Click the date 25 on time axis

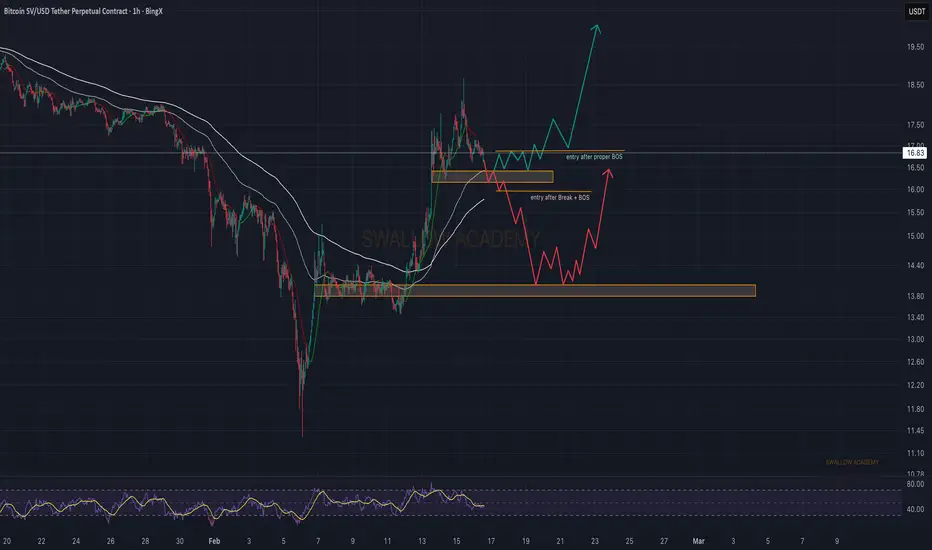tap(629, 541)
